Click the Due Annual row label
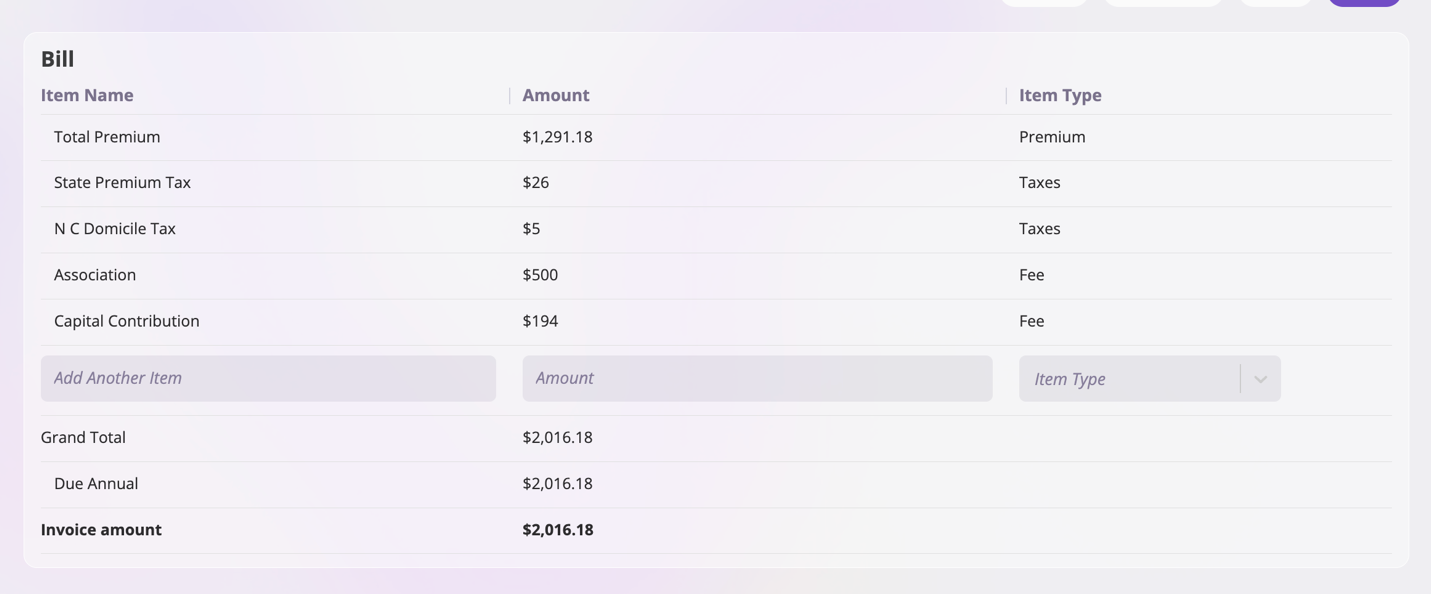This screenshot has height=594, width=1431. point(96,484)
